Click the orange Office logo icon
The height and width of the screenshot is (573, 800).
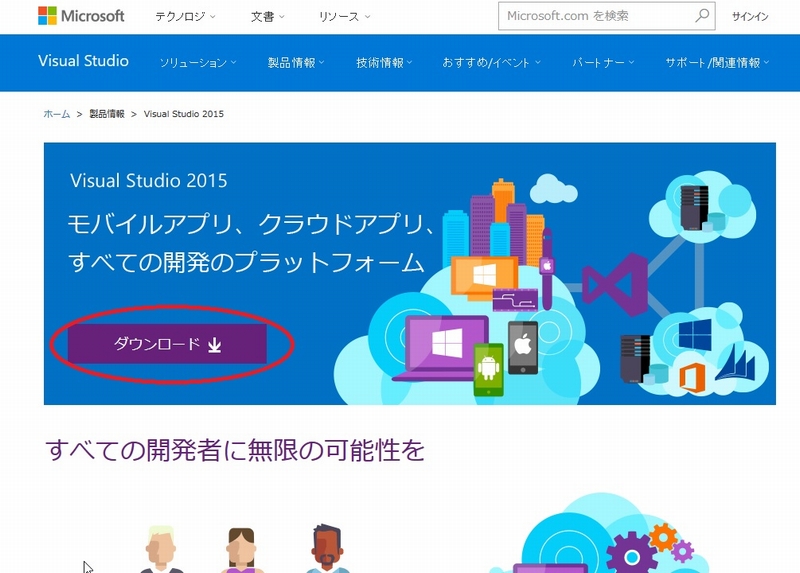(x=692, y=378)
